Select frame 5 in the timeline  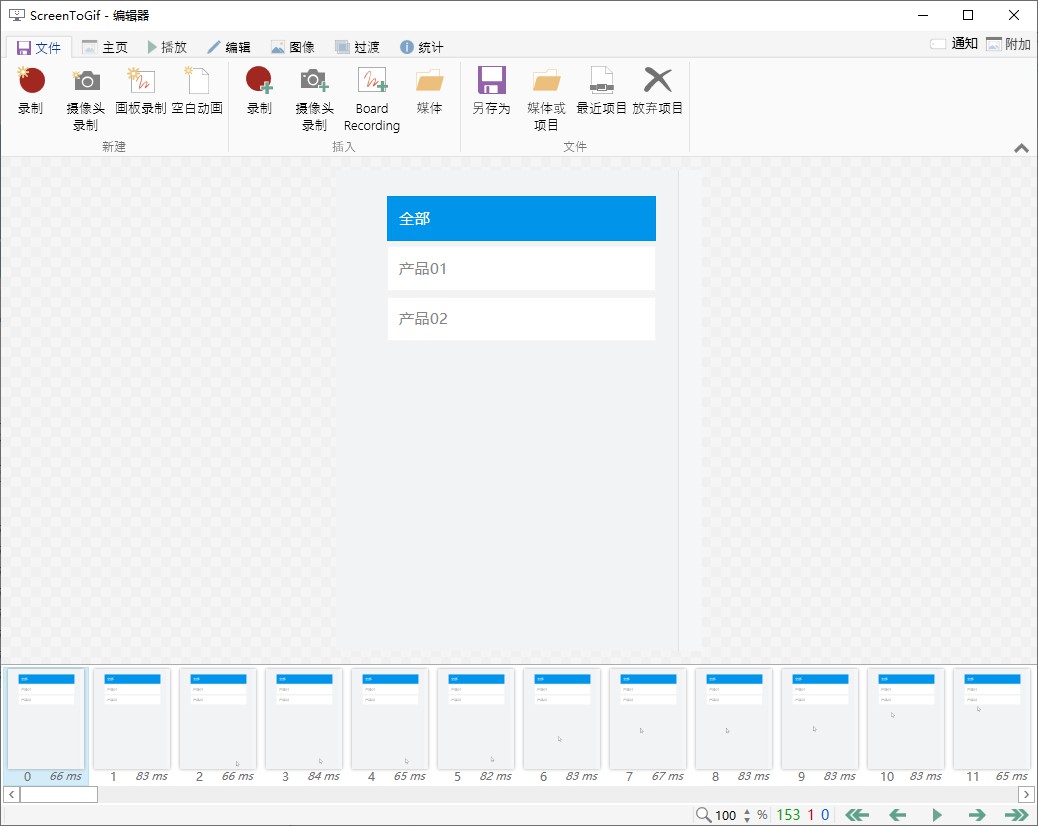pyautogui.click(x=475, y=718)
